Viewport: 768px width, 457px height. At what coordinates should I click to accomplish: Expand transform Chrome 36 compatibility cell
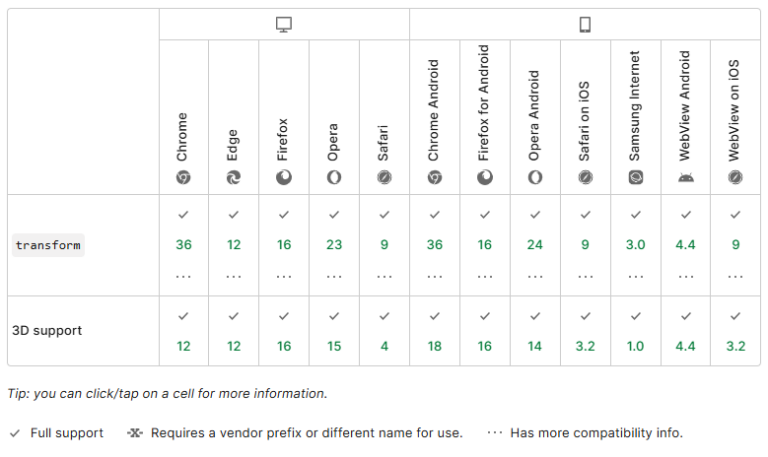(184, 245)
